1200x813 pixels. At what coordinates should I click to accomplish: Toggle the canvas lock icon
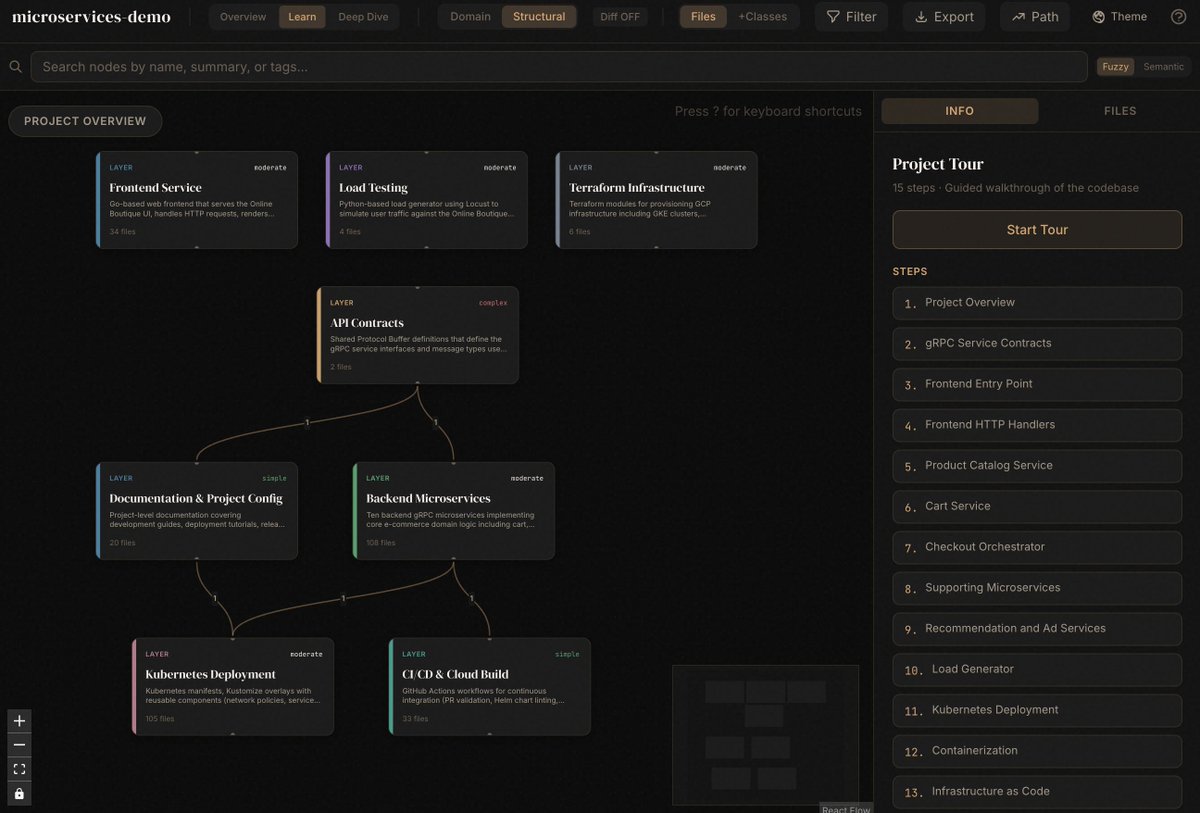(x=19, y=794)
